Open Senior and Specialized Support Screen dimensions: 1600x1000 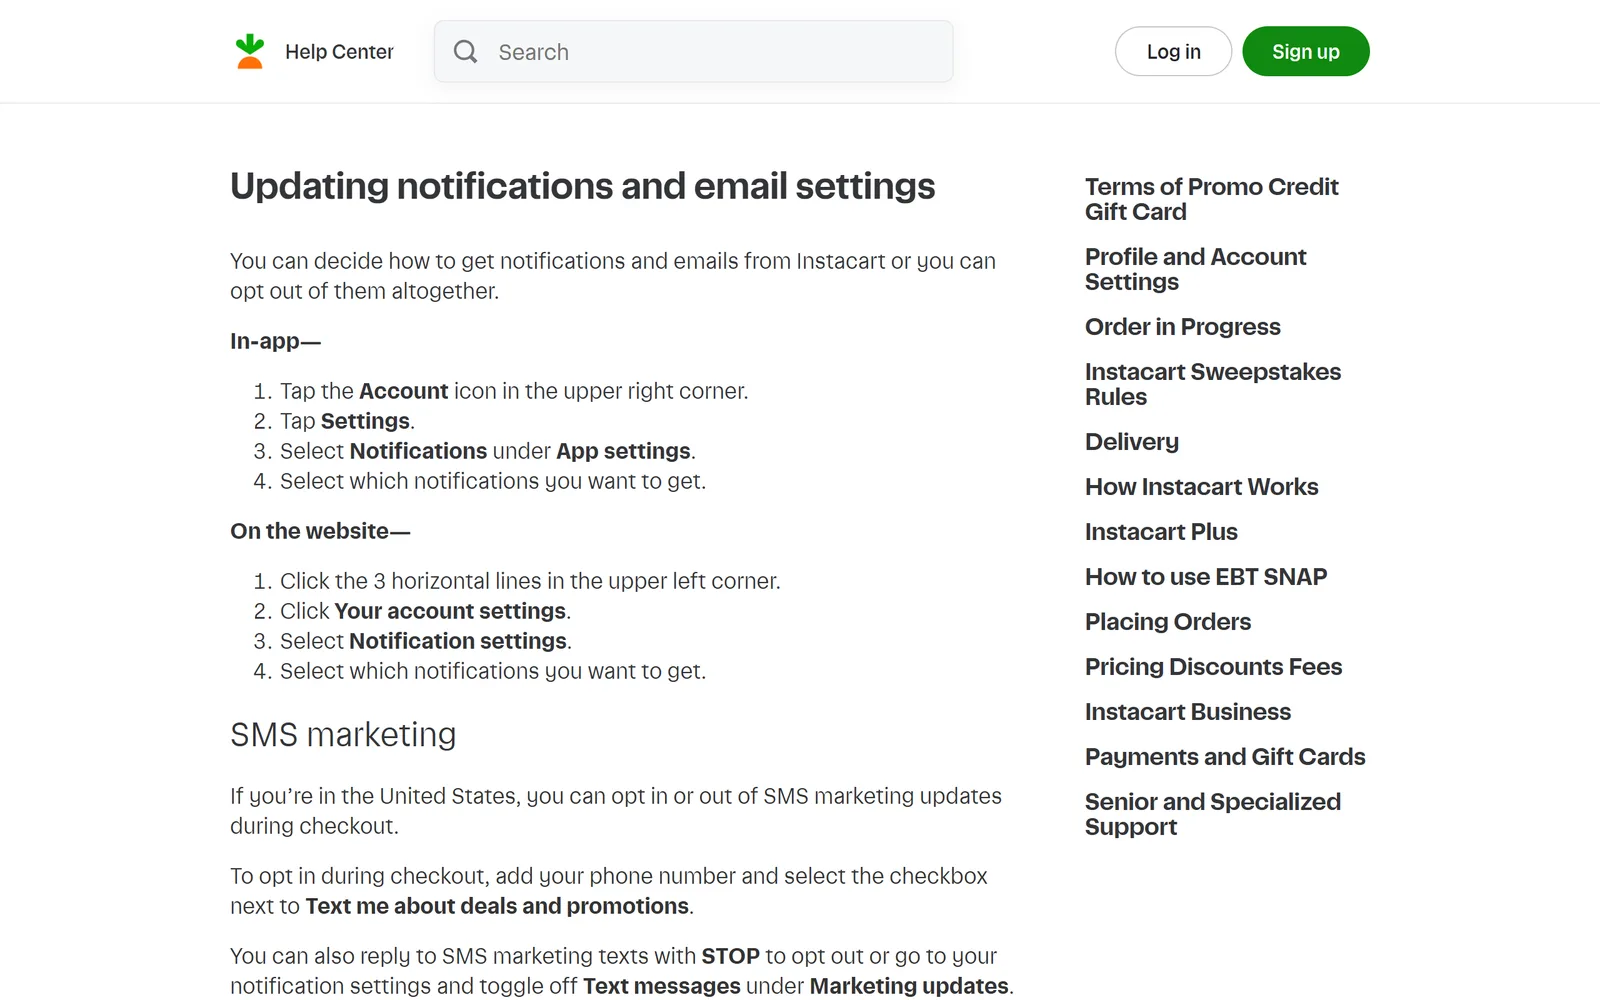coord(1213,814)
